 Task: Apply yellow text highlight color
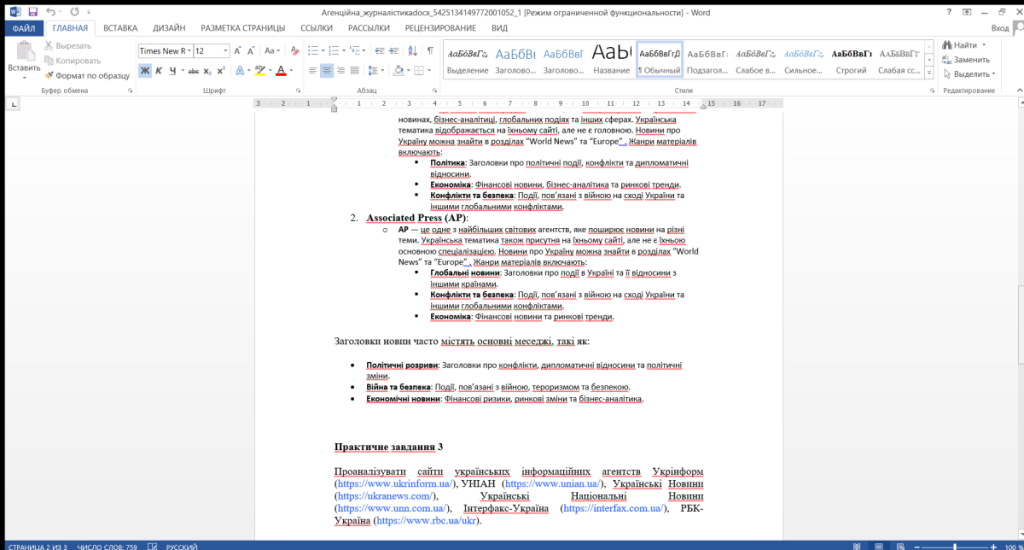(x=260, y=71)
